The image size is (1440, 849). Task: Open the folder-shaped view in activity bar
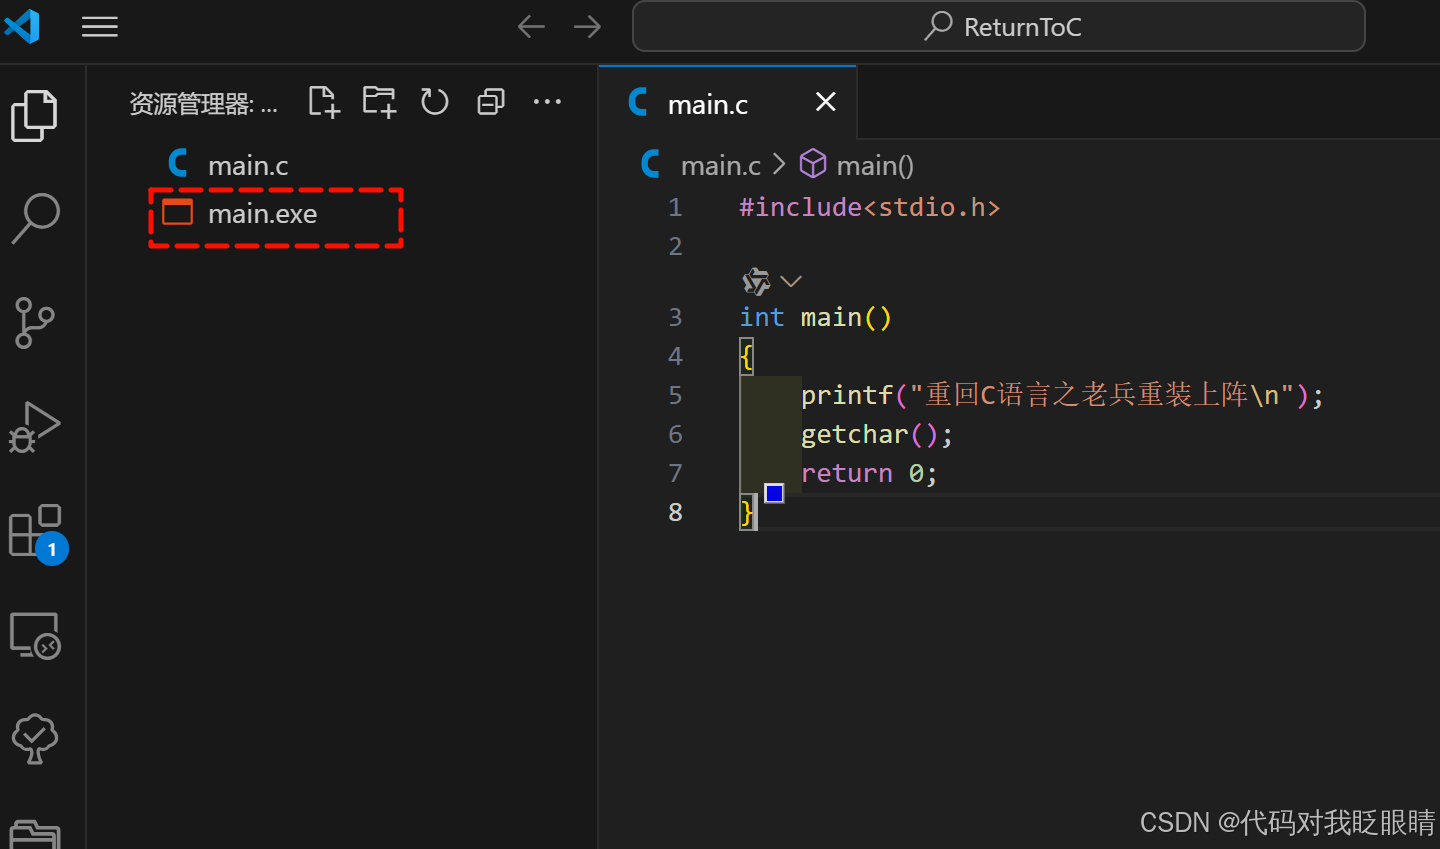tap(35, 835)
